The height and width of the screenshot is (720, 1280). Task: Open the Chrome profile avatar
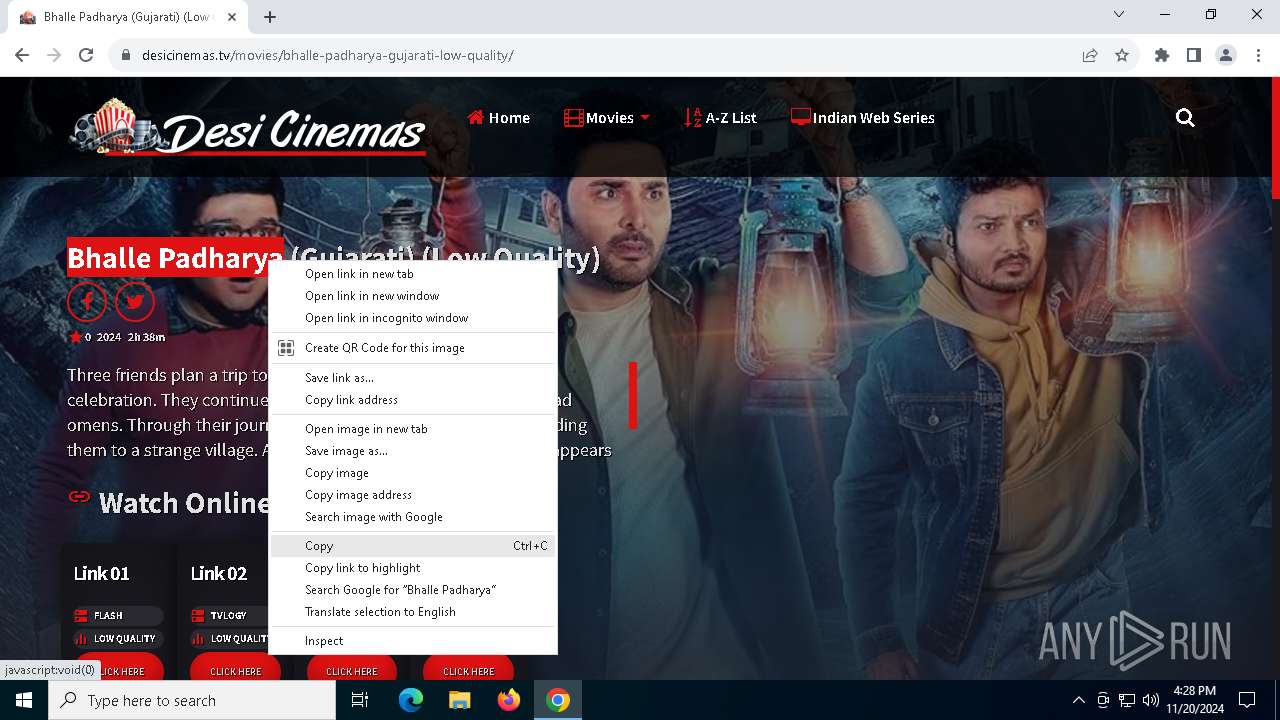[1226, 55]
